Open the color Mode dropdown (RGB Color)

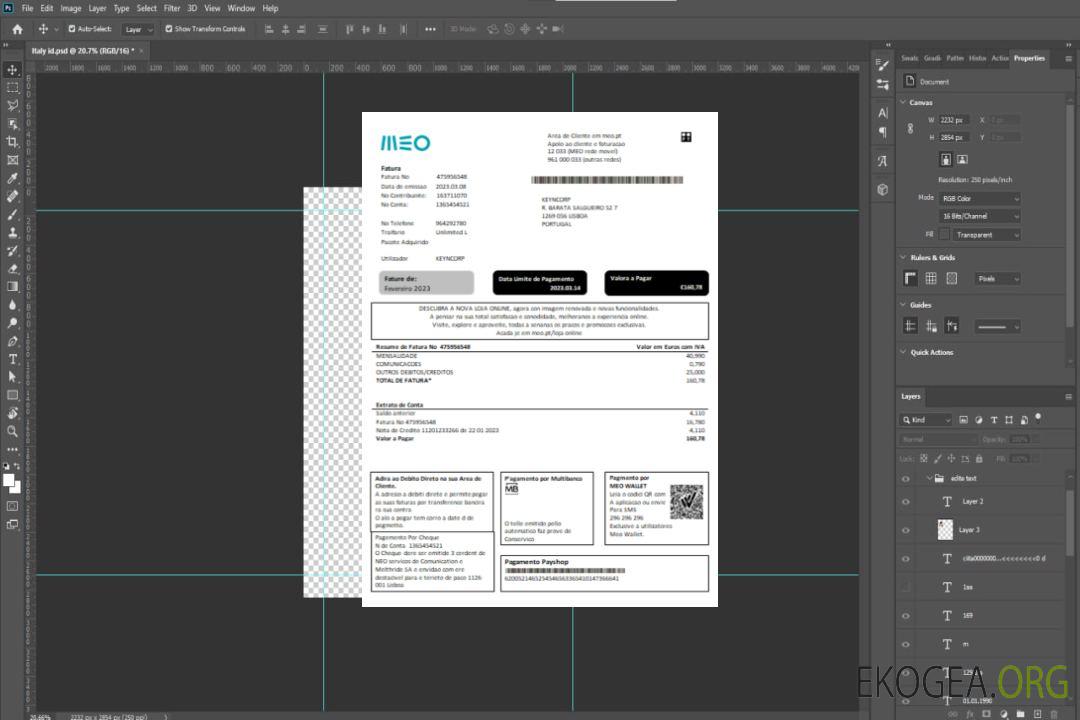click(979, 198)
